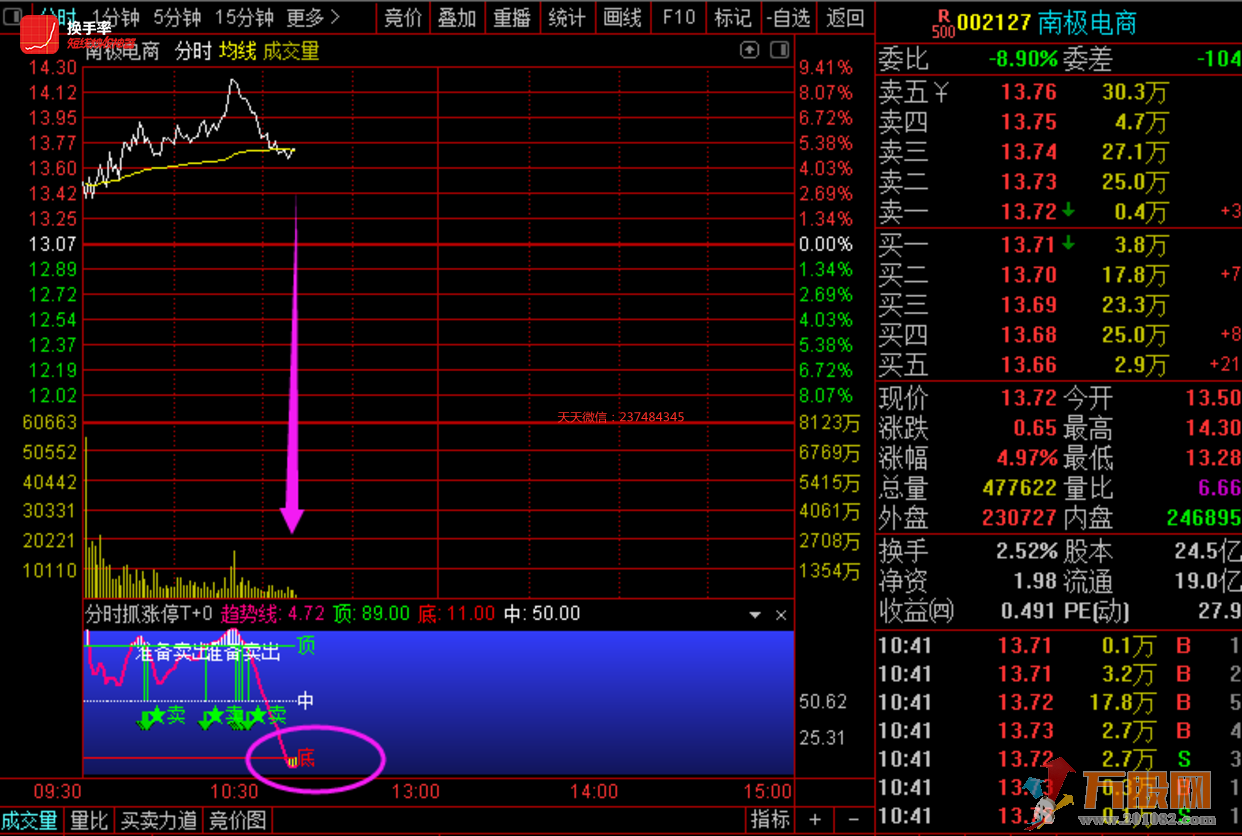1242x836 pixels.
Task: Click the 13:00 label on the time axis
Action: (x=415, y=792)
